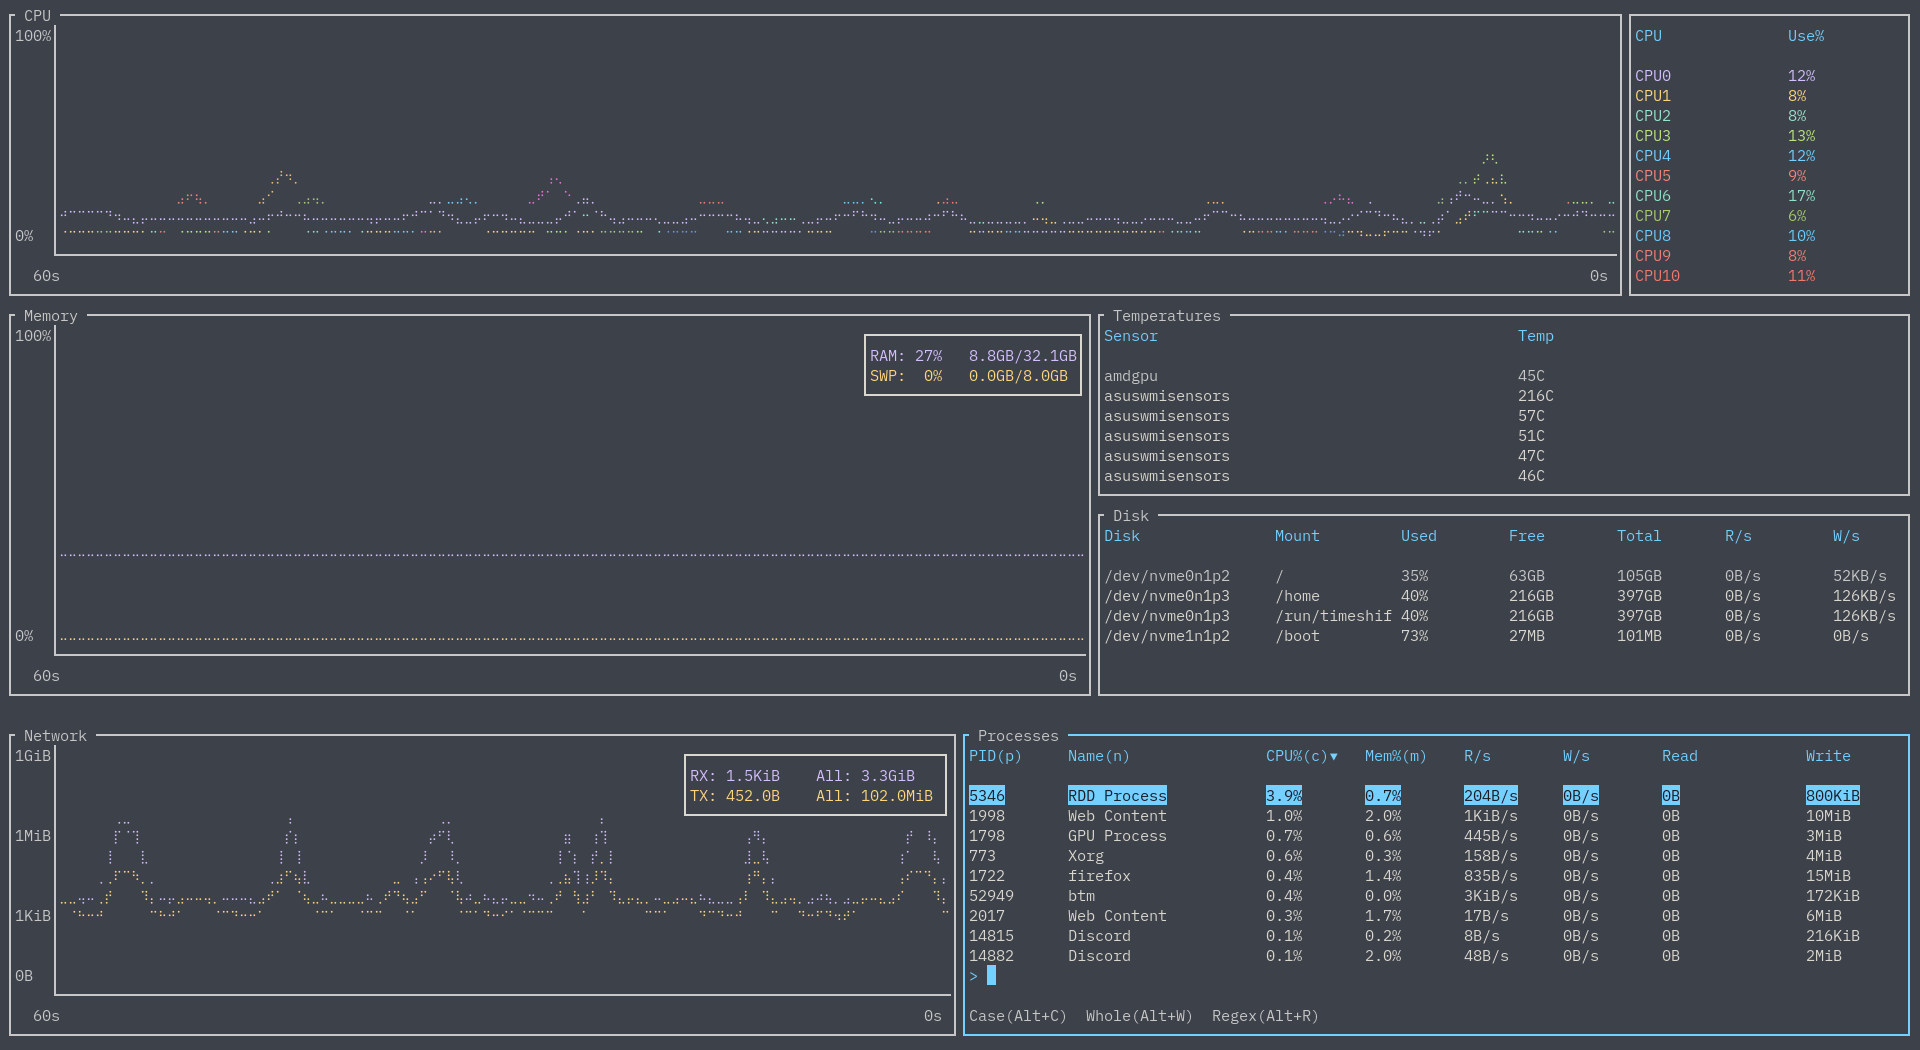
Task: Click the Total column header
Action: pos(1638,536)
